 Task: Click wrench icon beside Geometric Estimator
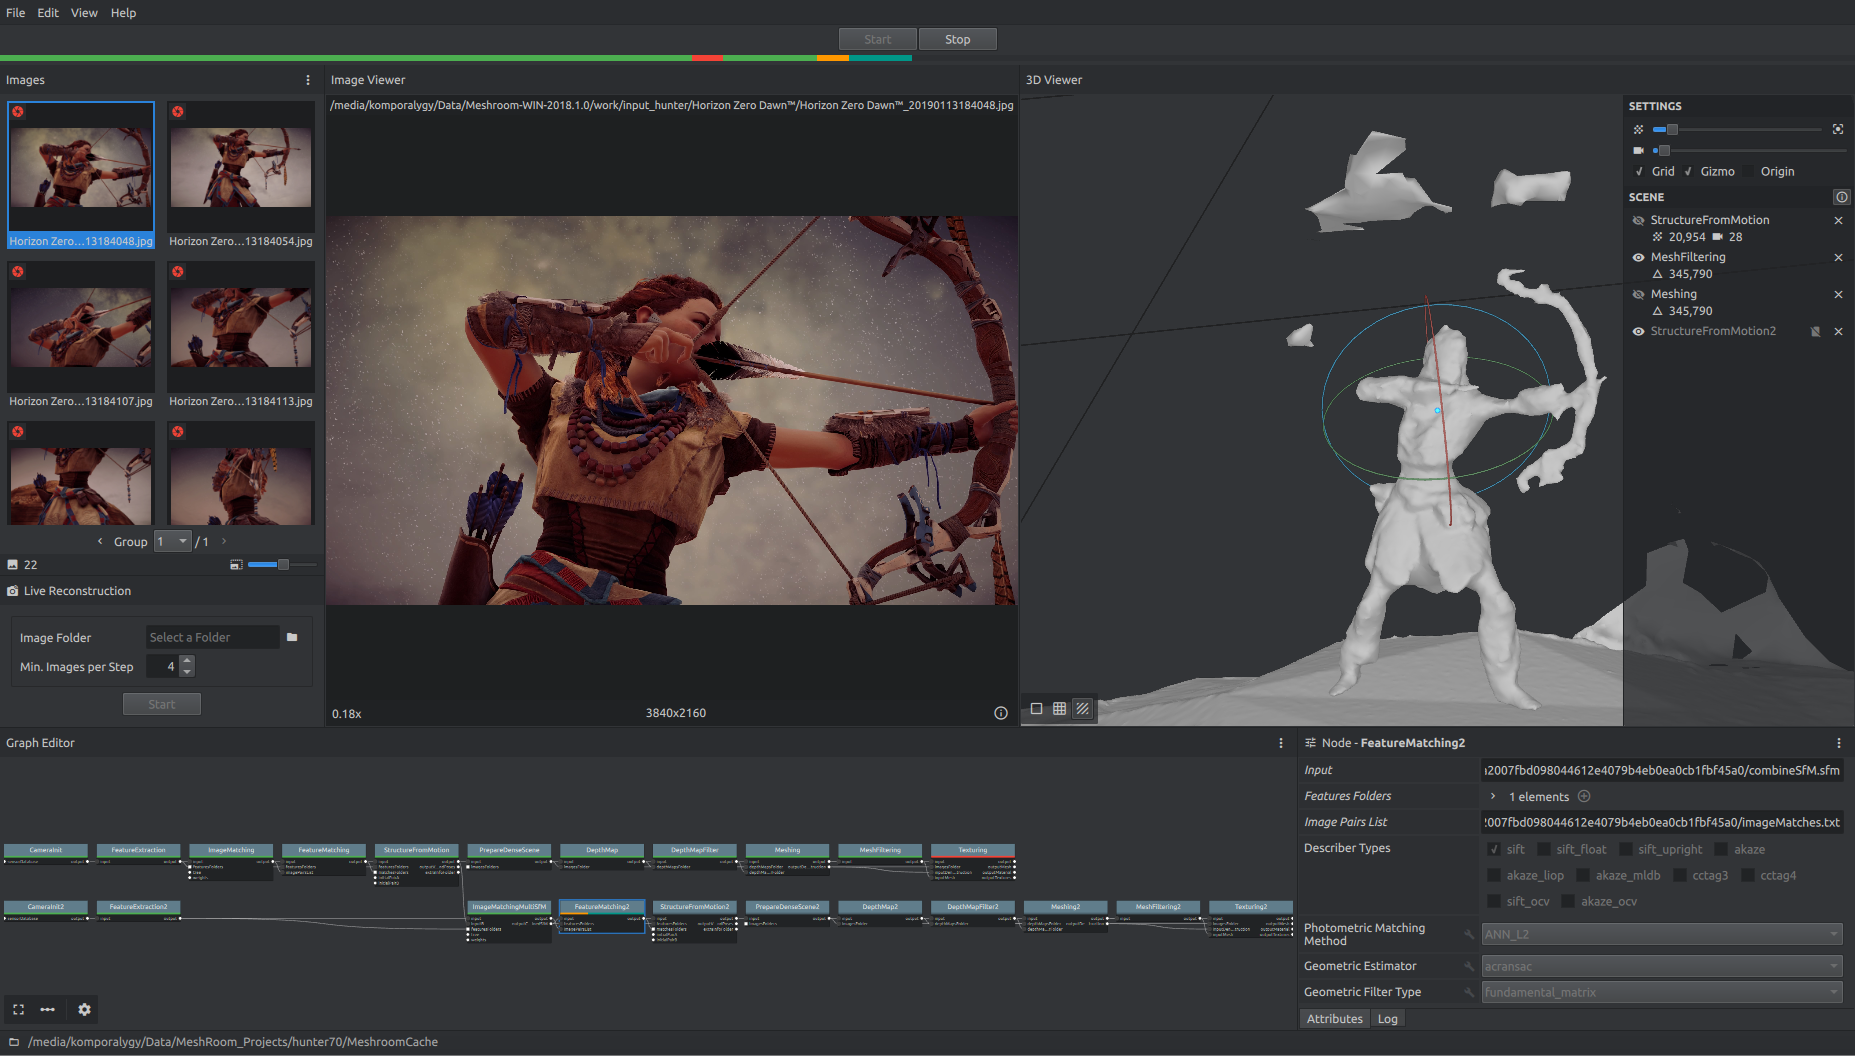click(1469, 966)
